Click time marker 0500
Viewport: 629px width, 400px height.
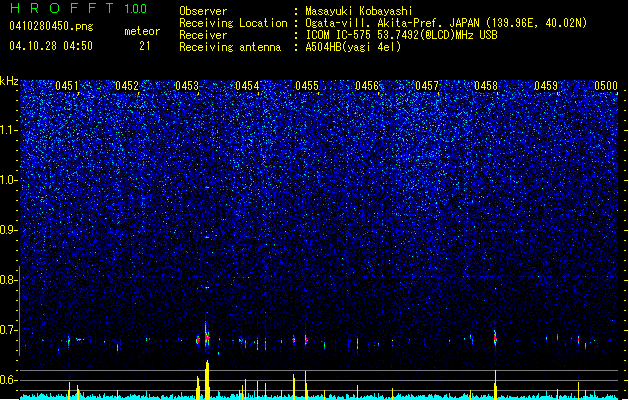[x=606, y=86]
